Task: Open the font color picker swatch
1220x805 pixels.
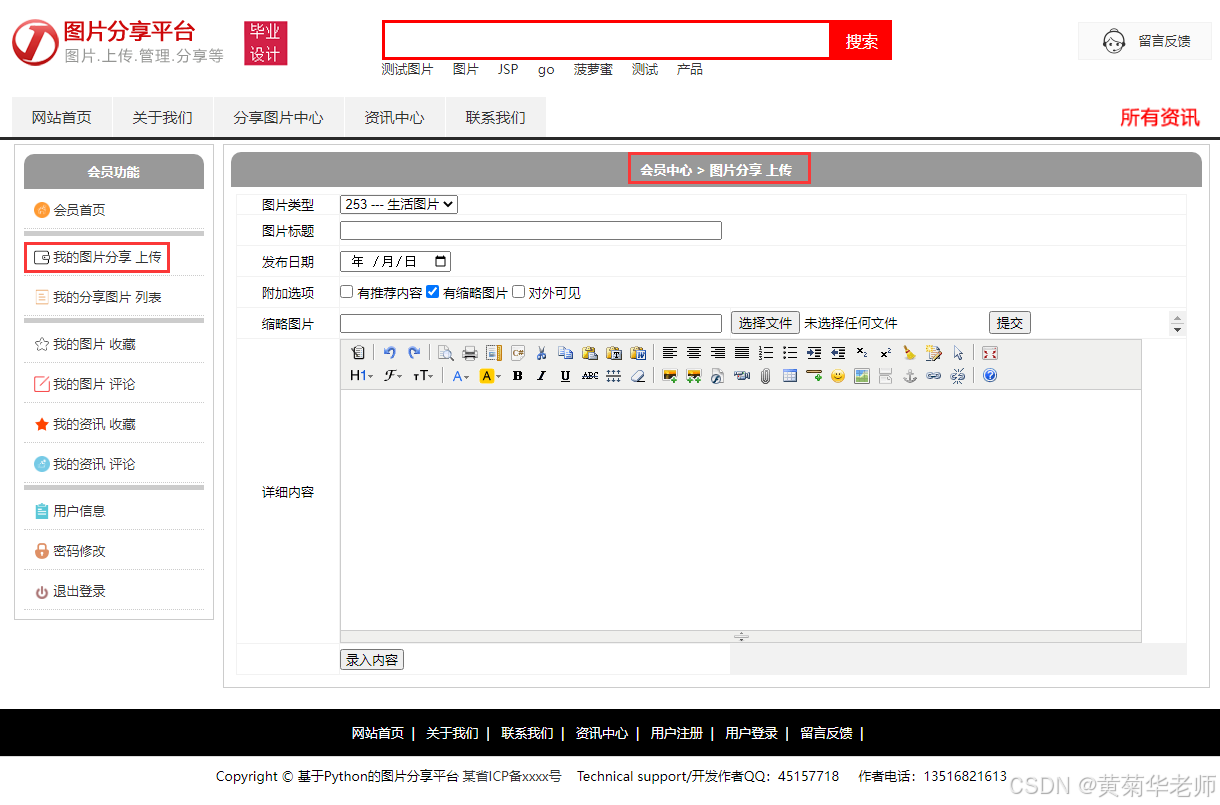Action: (459, 375)
